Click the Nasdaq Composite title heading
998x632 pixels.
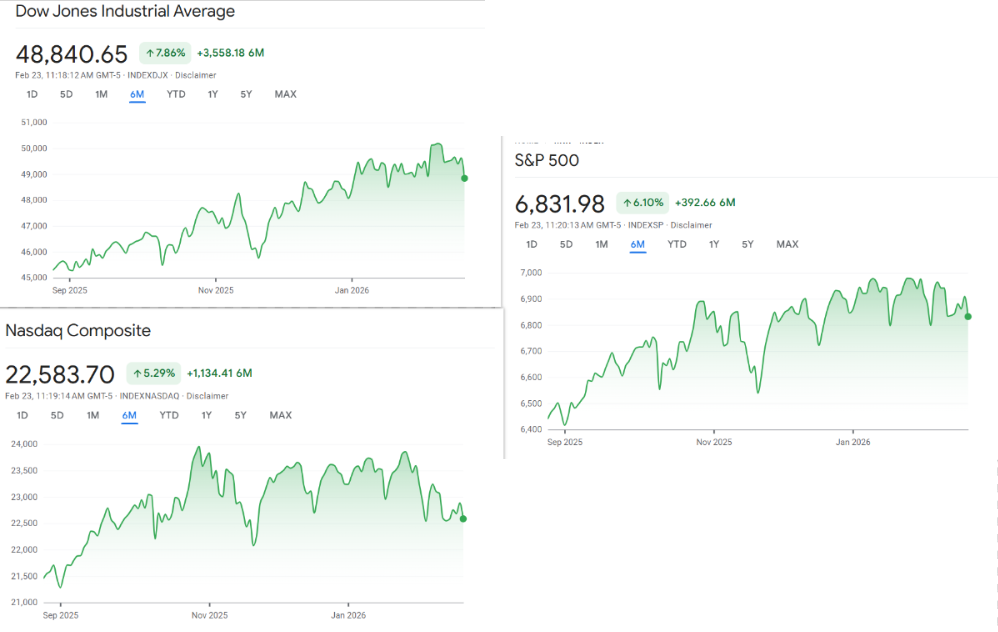pos(78,331)
